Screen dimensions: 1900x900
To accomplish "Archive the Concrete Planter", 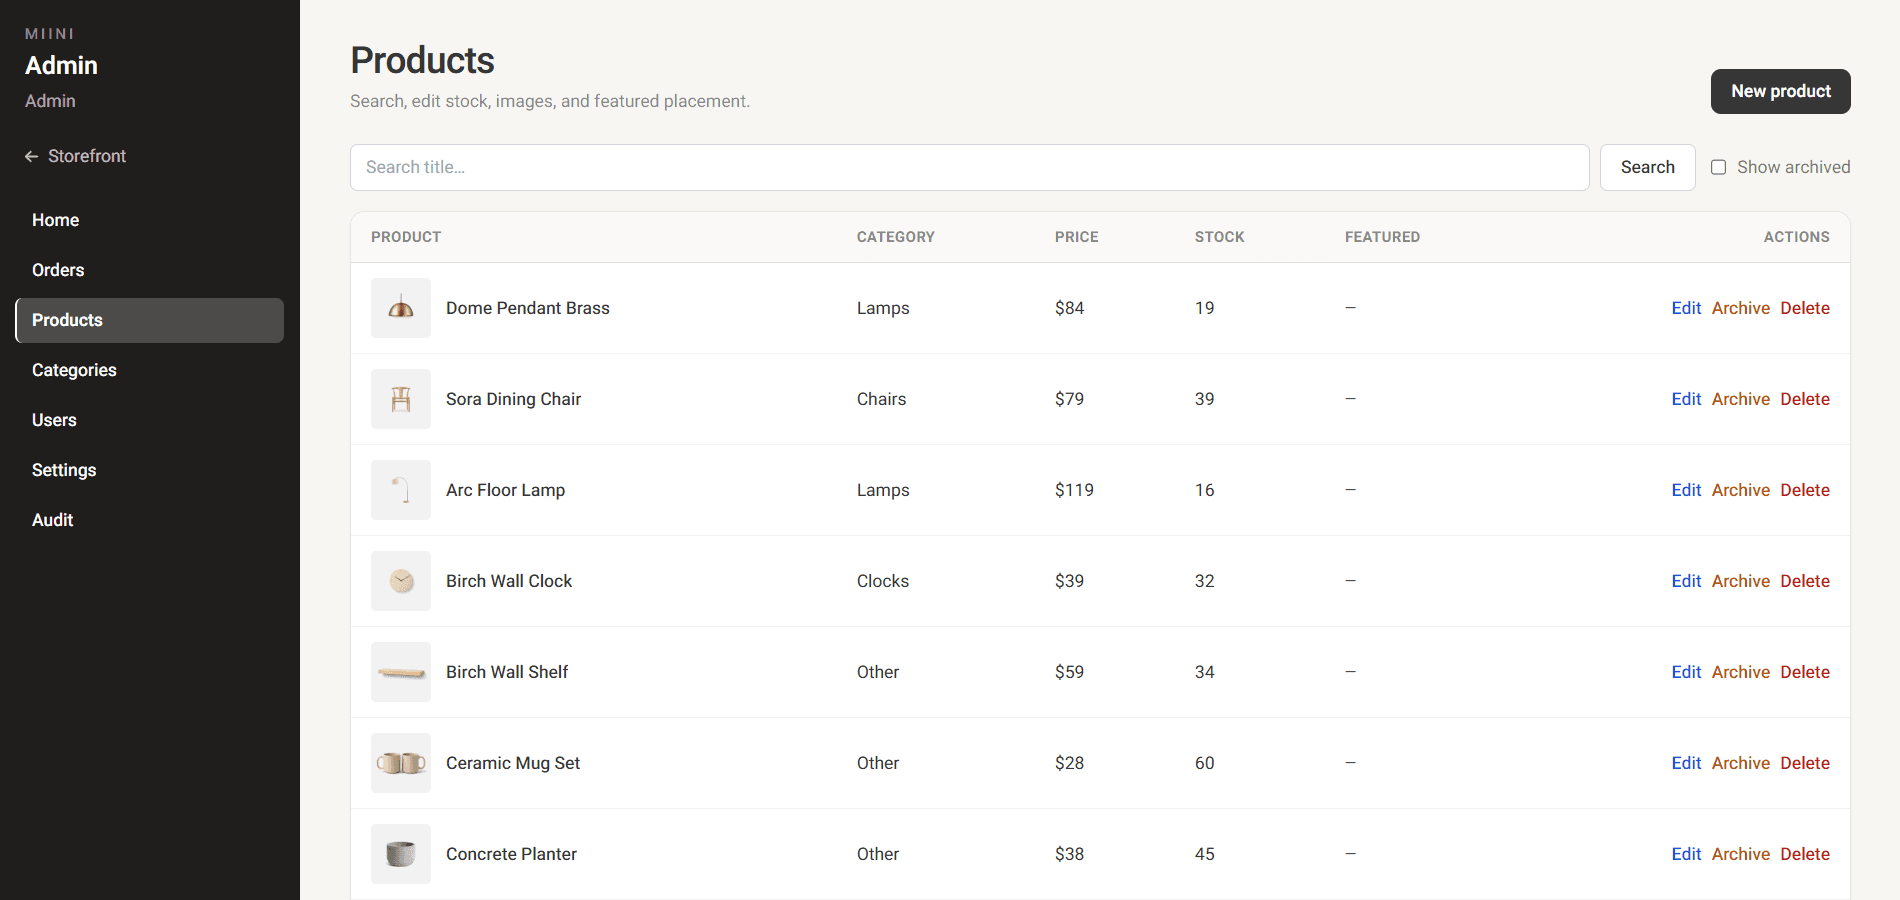I will pos(1741,854).
